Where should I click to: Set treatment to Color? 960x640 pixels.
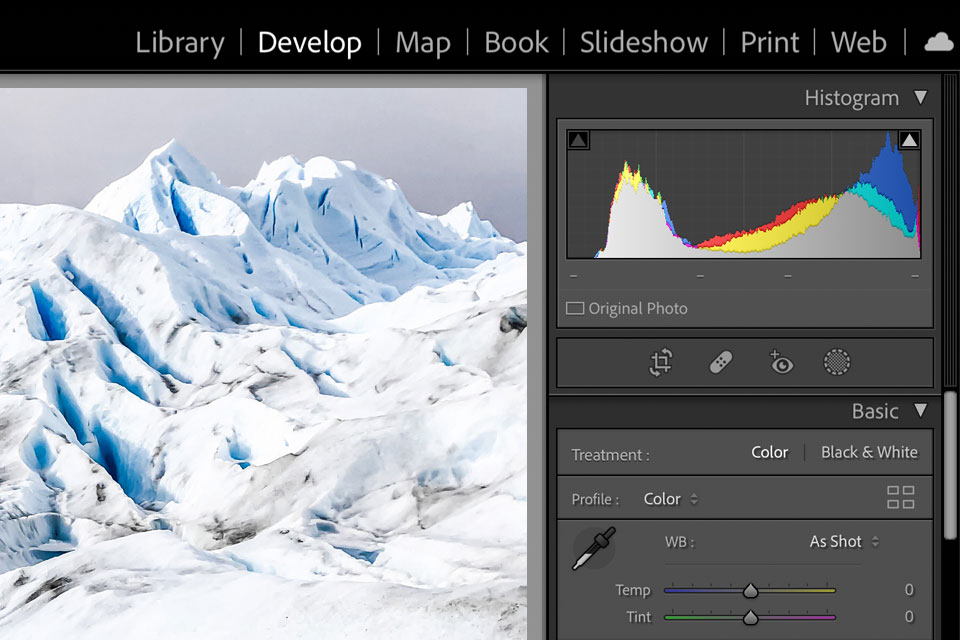[x=770, y=452]
